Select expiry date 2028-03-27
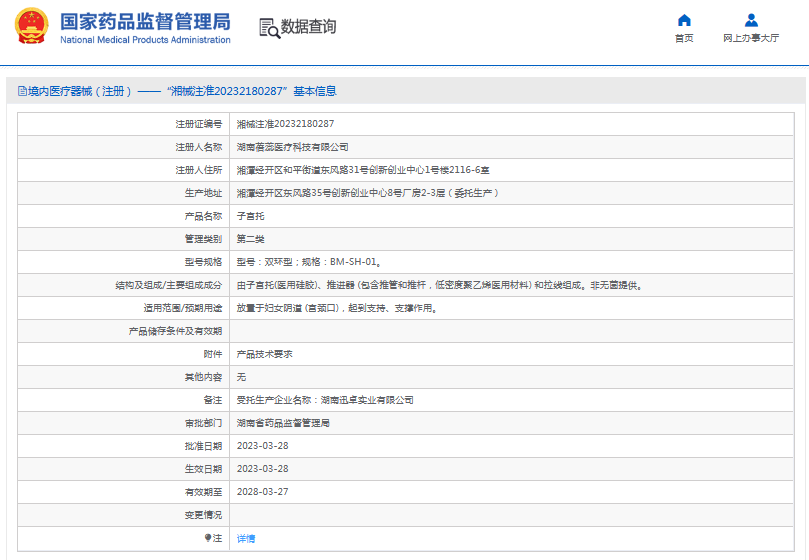 click(x=263, y=492)
